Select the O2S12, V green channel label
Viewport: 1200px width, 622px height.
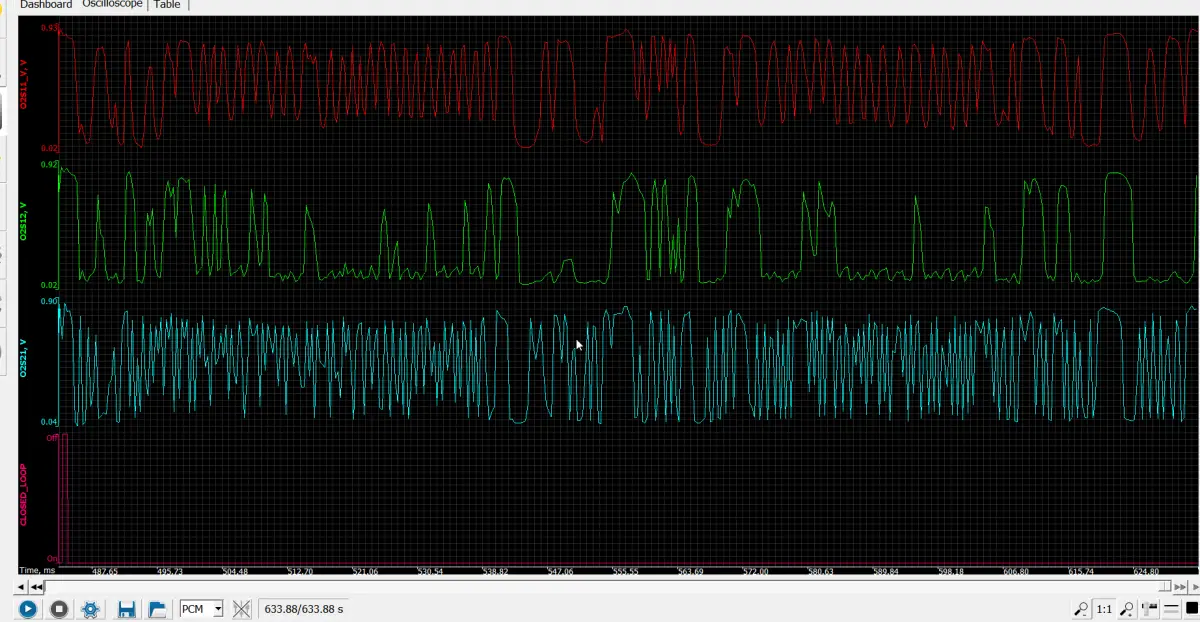coord(23,221)
